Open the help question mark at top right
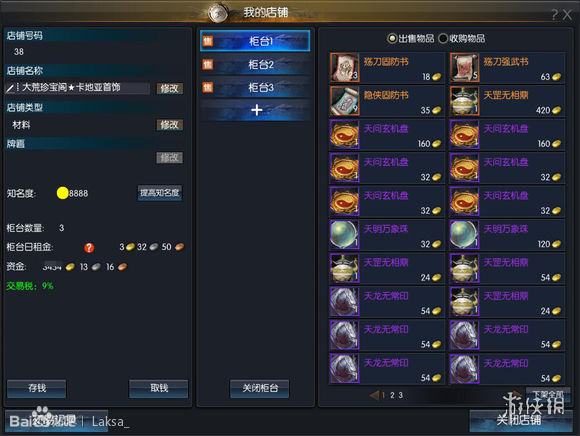The image size is (580, 436). (x=555, y=14)
